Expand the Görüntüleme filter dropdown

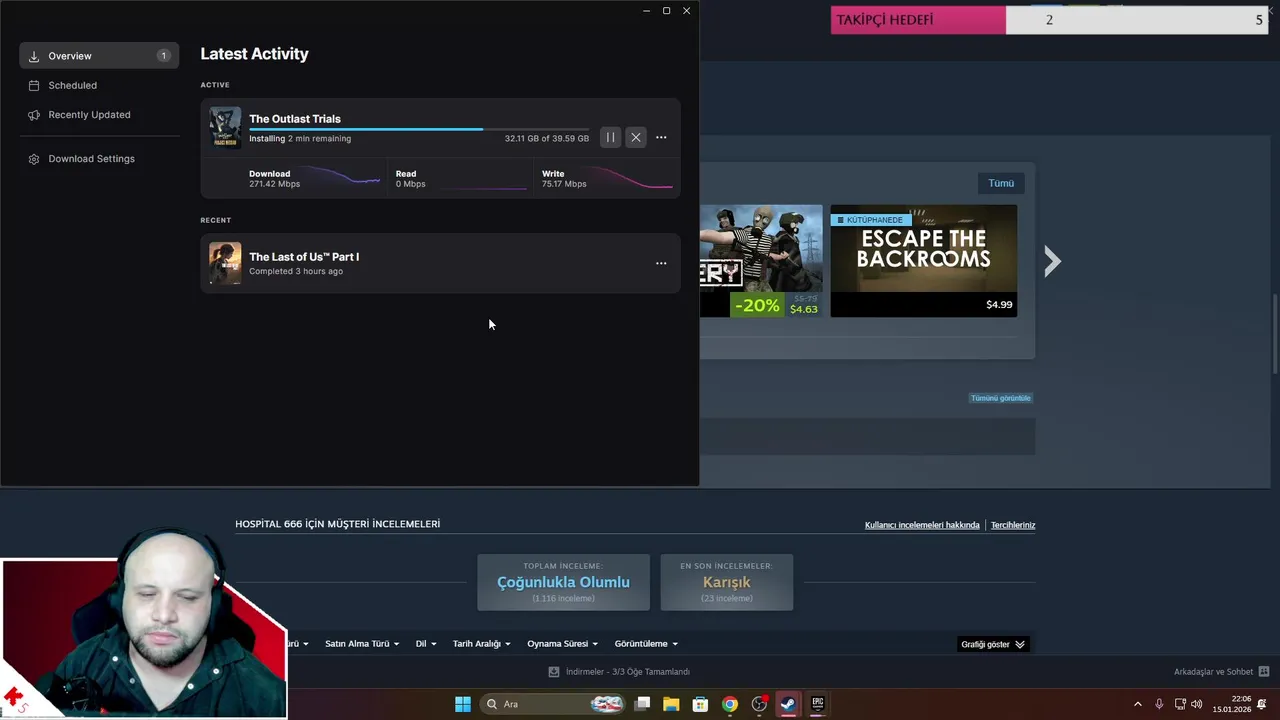(646, 644)
